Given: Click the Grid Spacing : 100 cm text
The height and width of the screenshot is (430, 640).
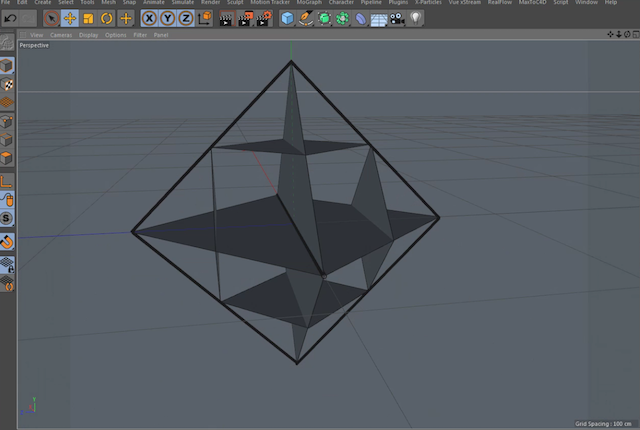Looking at the screenshot, I should [603, 424].
